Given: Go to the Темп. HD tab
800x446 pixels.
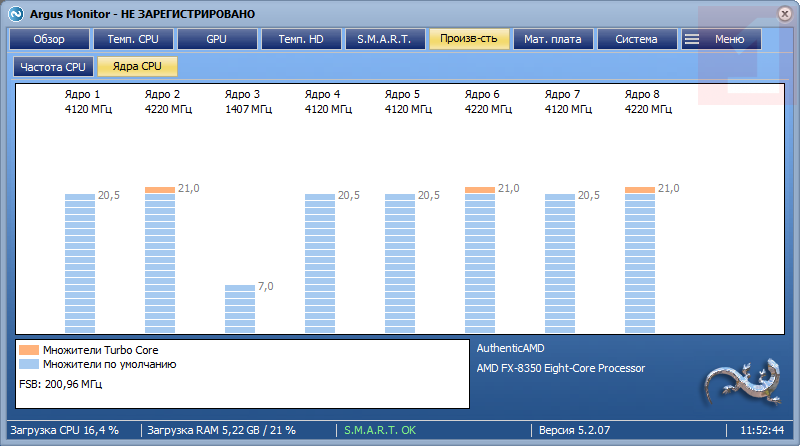Looking at the screenshot, I should 301,39.
